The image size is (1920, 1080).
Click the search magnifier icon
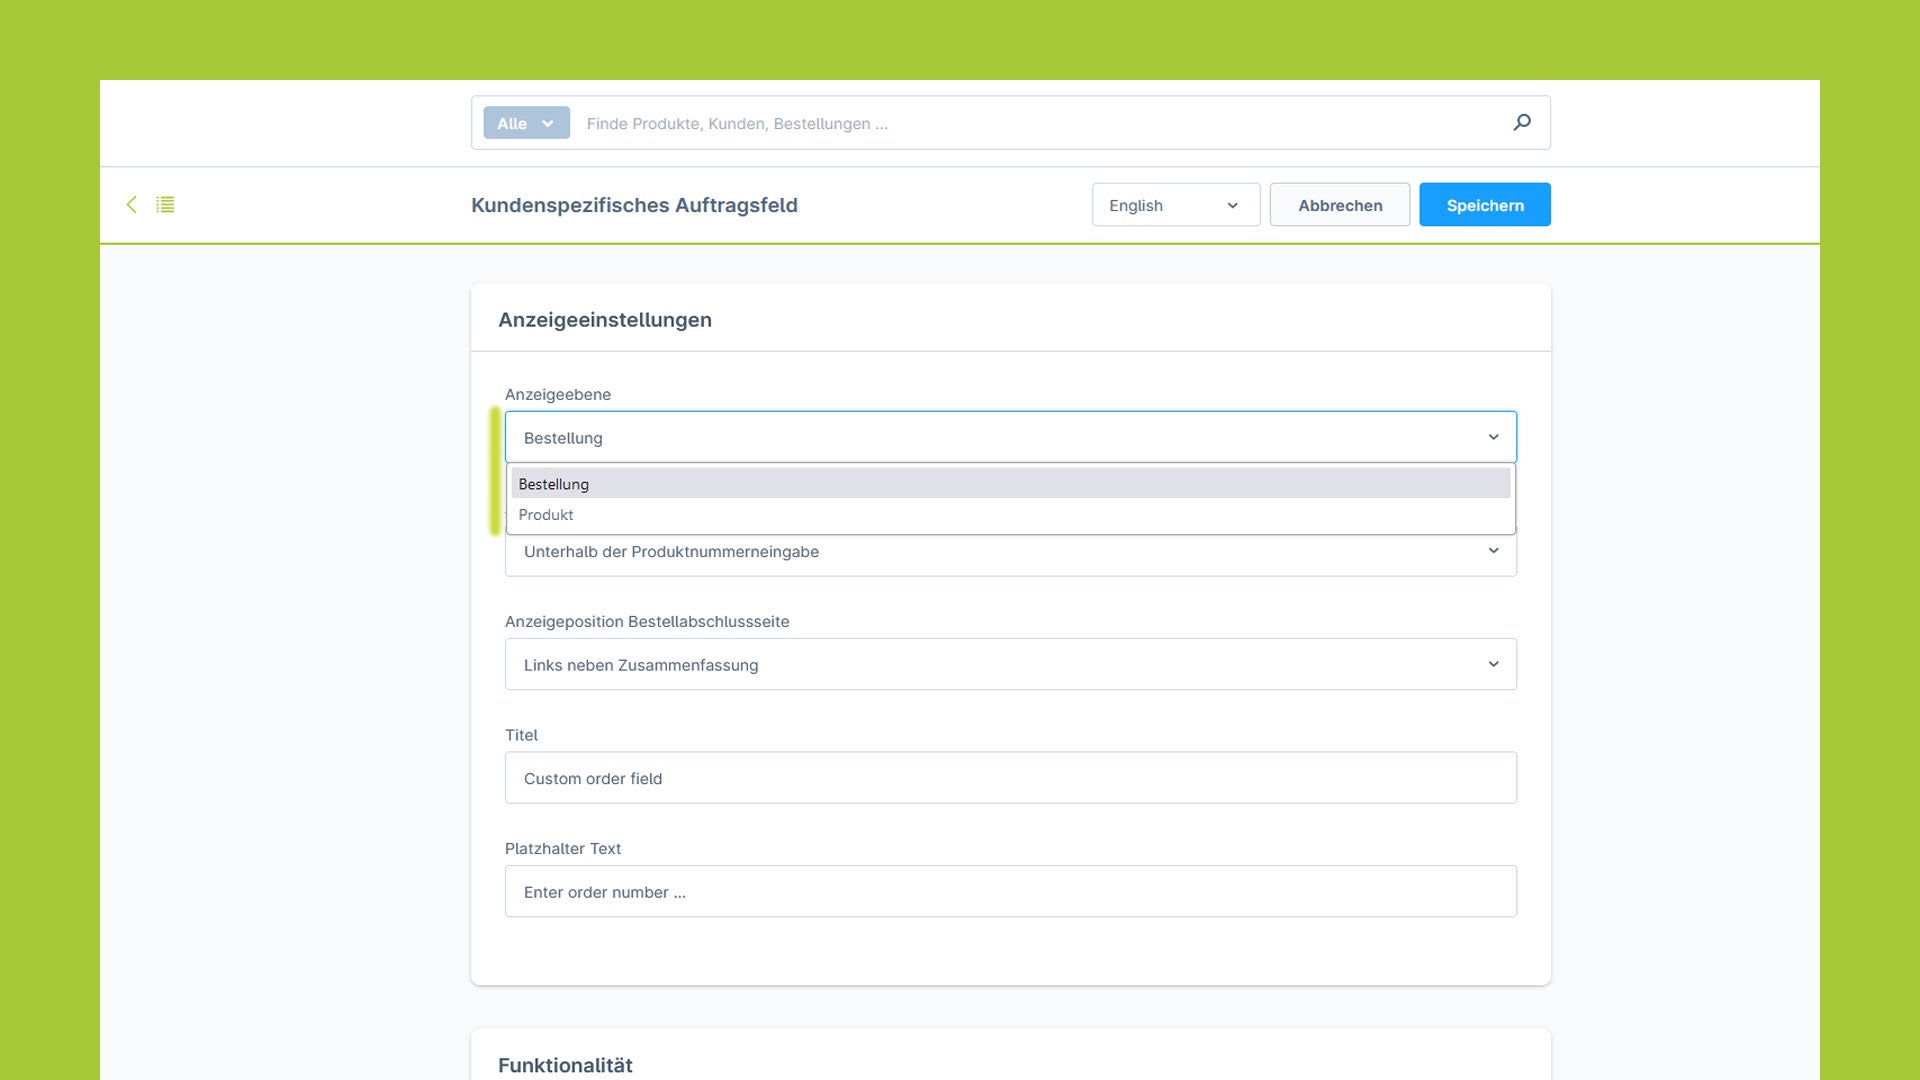(x=1522, y=123)
